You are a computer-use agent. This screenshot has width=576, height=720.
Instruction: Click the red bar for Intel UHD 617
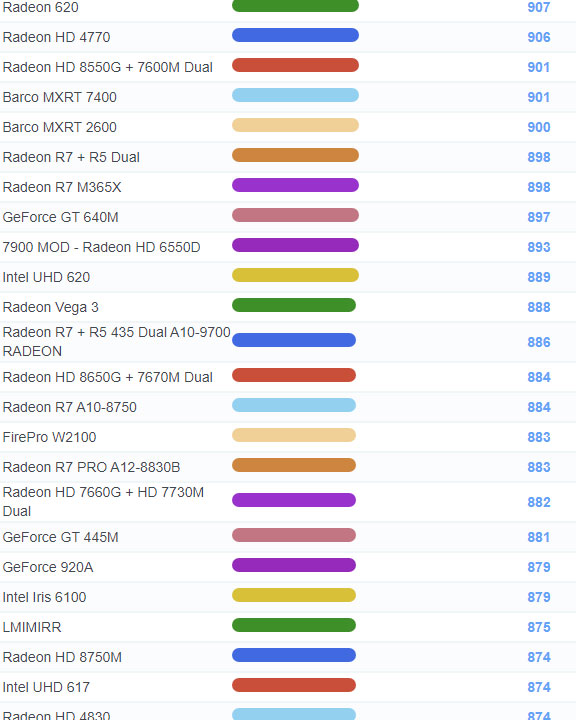pyautogui.click(x=294, y=685)
